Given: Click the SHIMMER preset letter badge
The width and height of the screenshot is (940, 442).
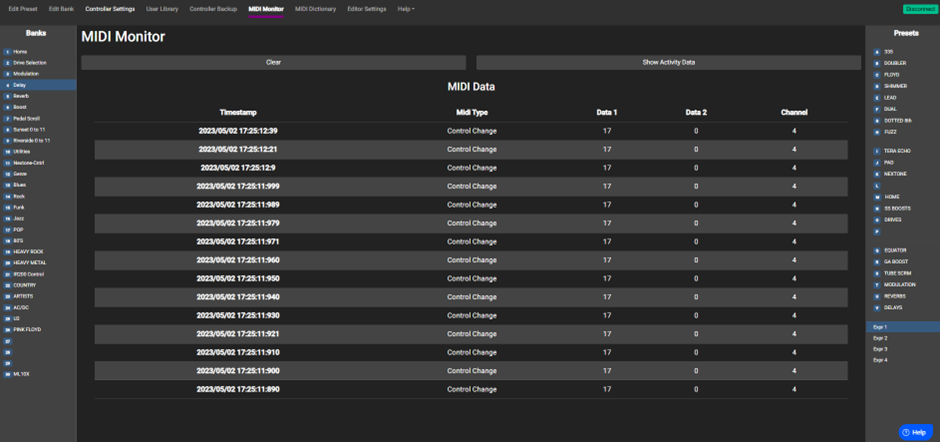Looking at the screenshot, I should point(877,86).
